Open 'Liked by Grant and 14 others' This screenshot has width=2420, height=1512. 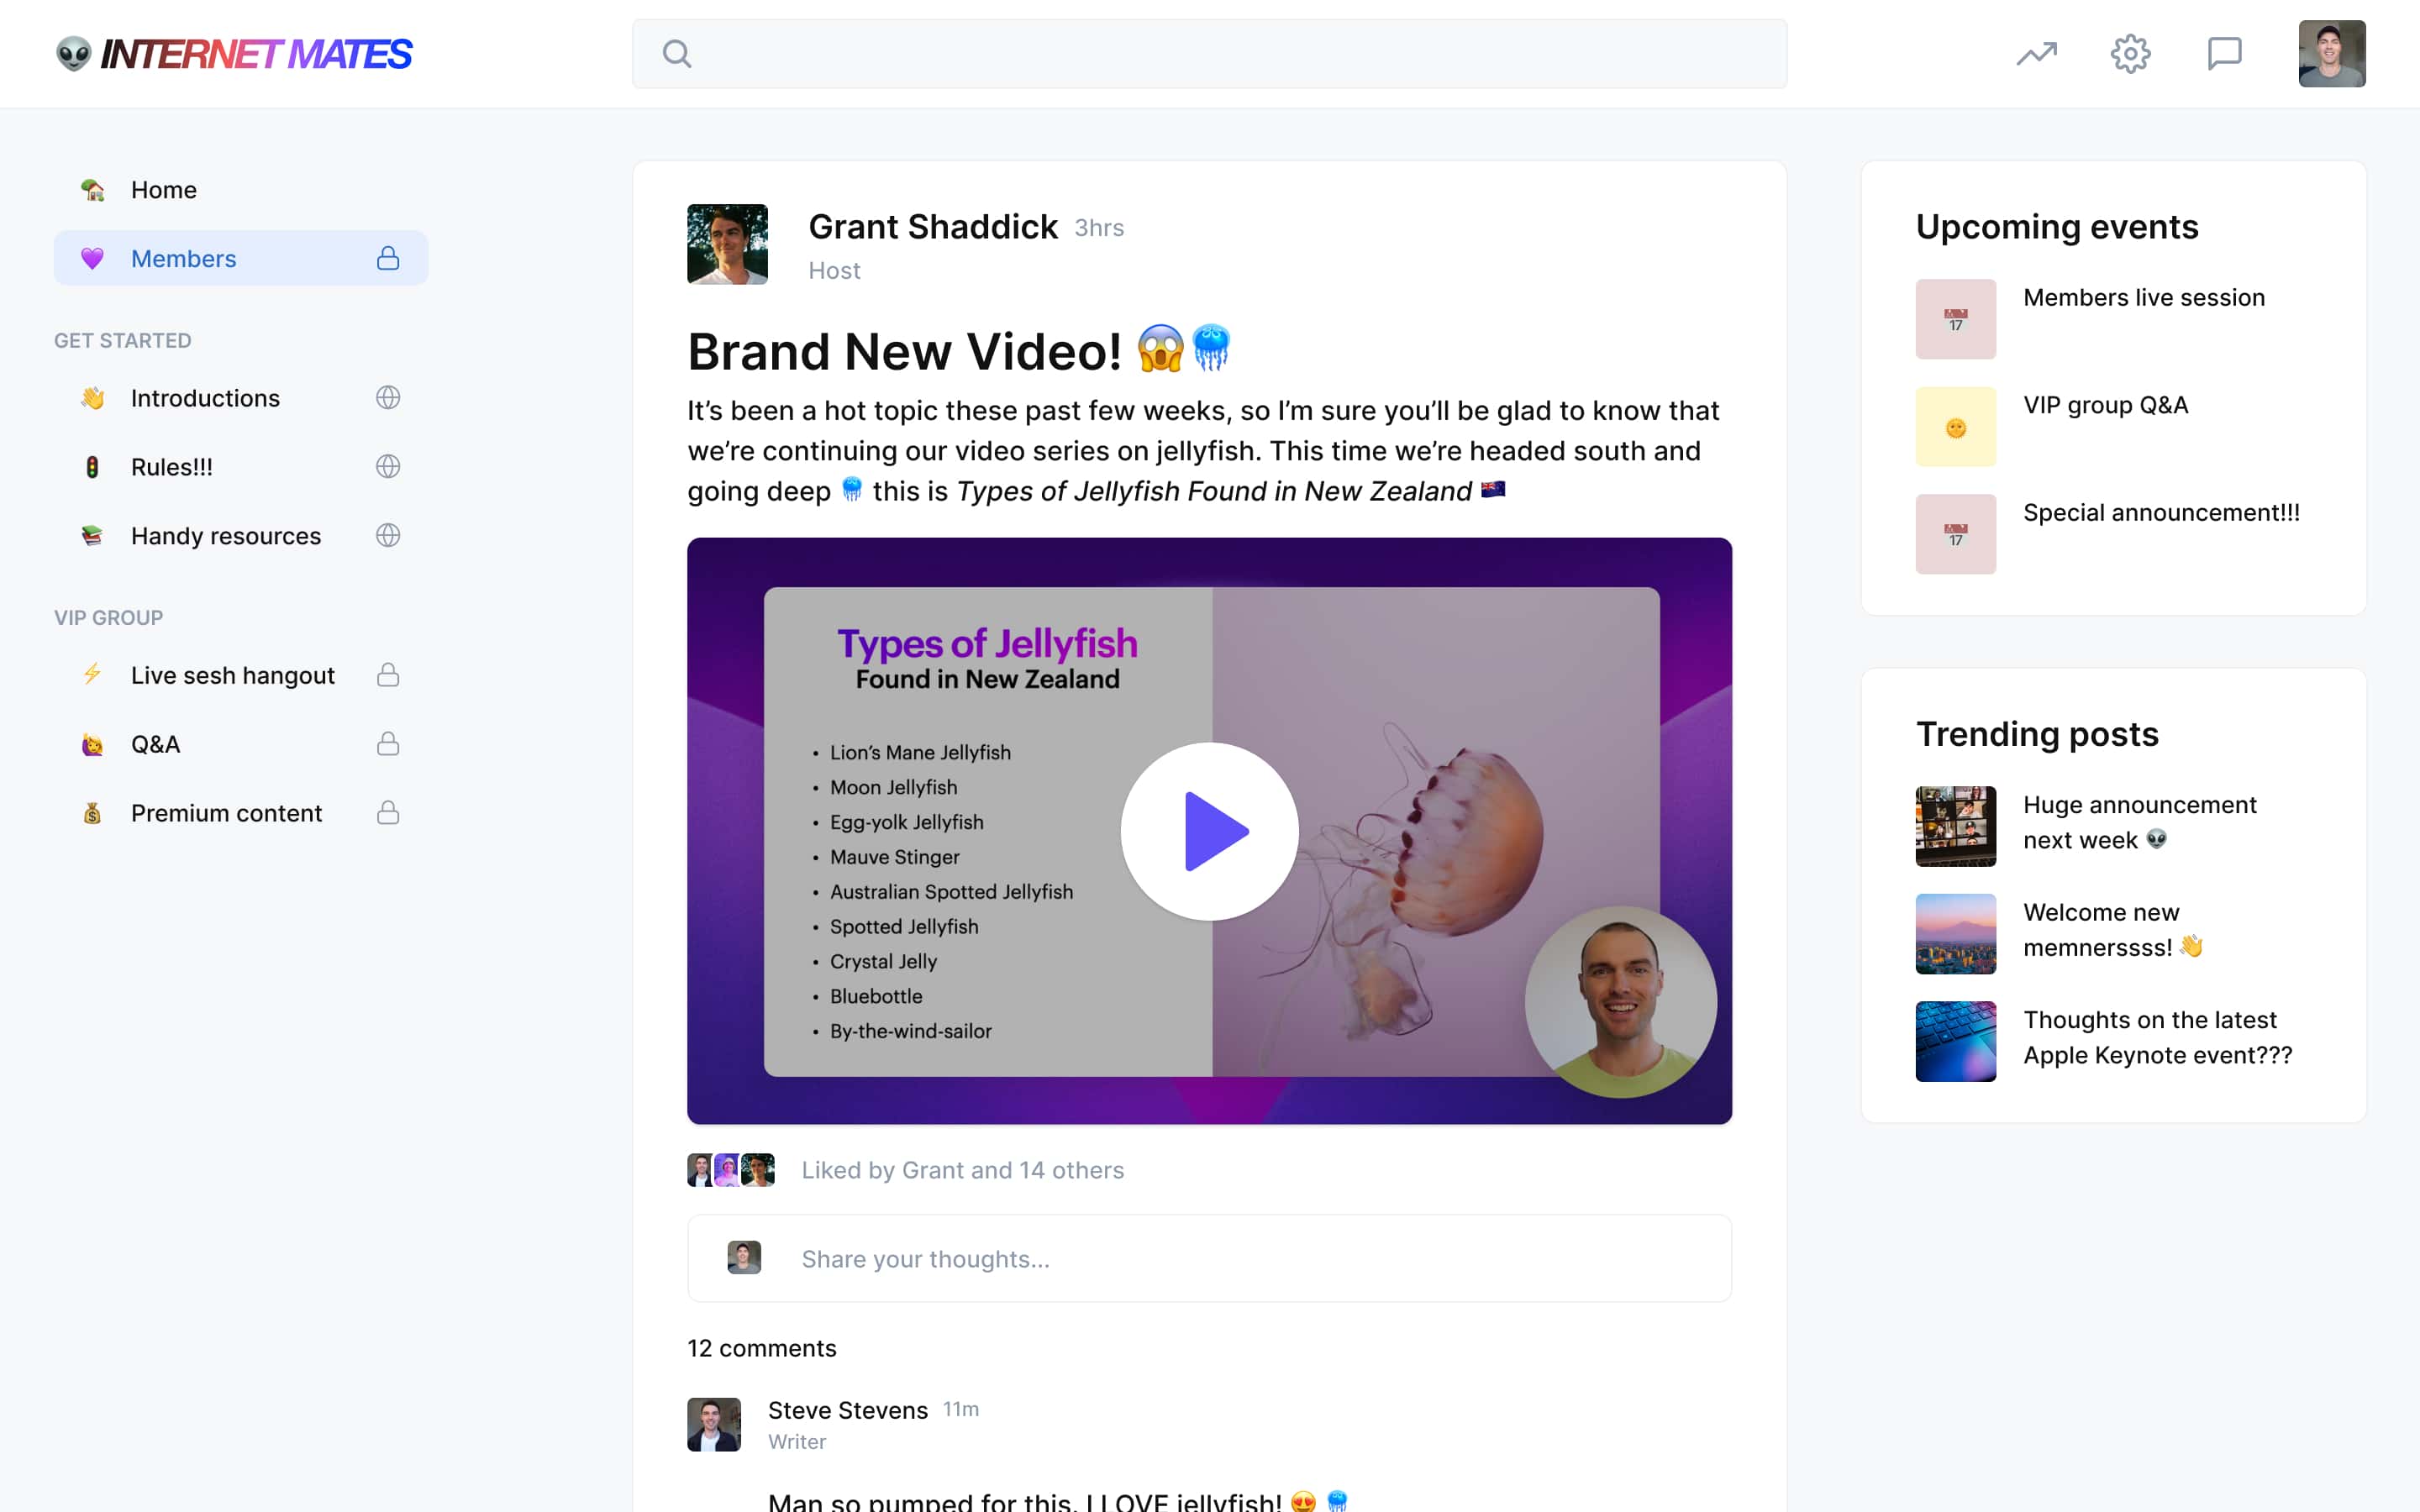tap(962, 1169)
